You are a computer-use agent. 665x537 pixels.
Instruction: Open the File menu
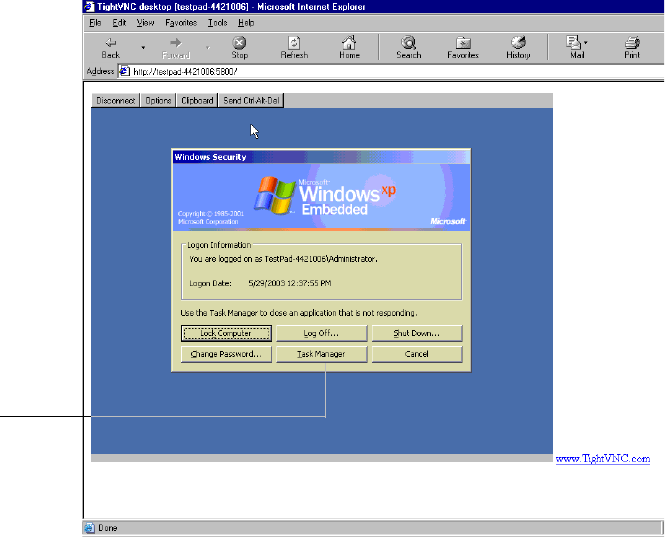(x=95, y=23)
